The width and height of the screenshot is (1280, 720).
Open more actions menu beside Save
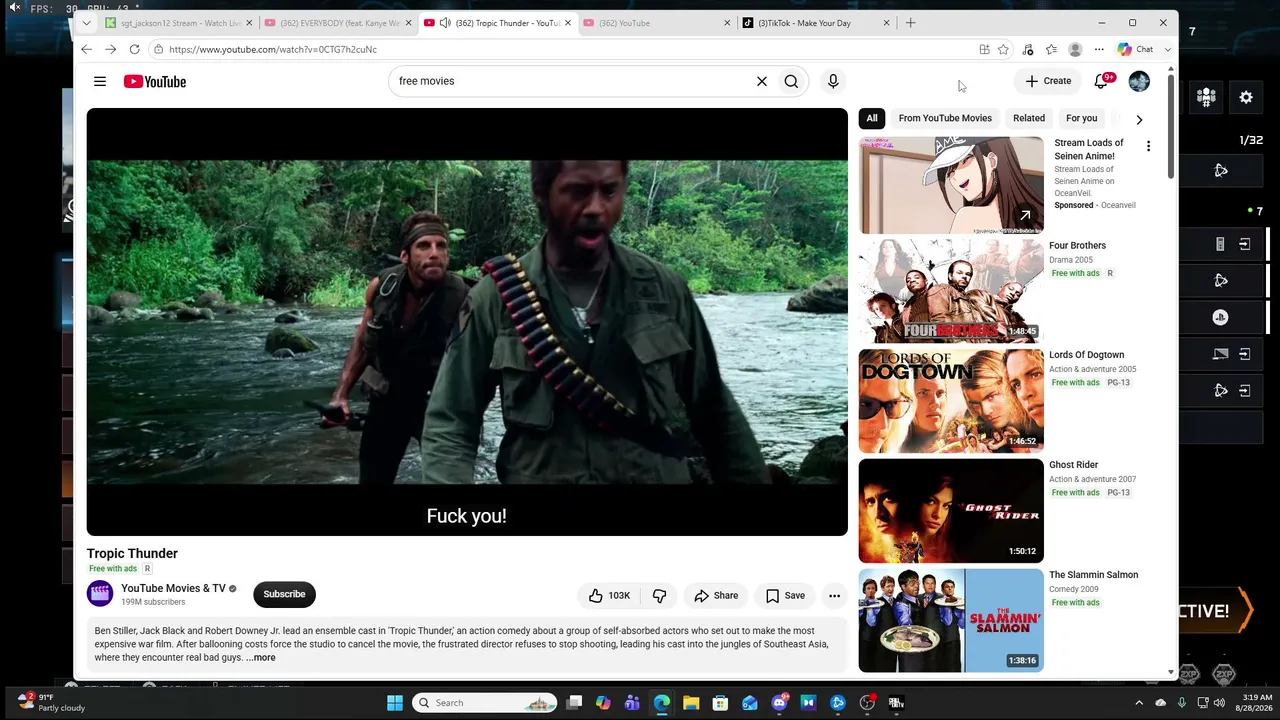point(834,596)
